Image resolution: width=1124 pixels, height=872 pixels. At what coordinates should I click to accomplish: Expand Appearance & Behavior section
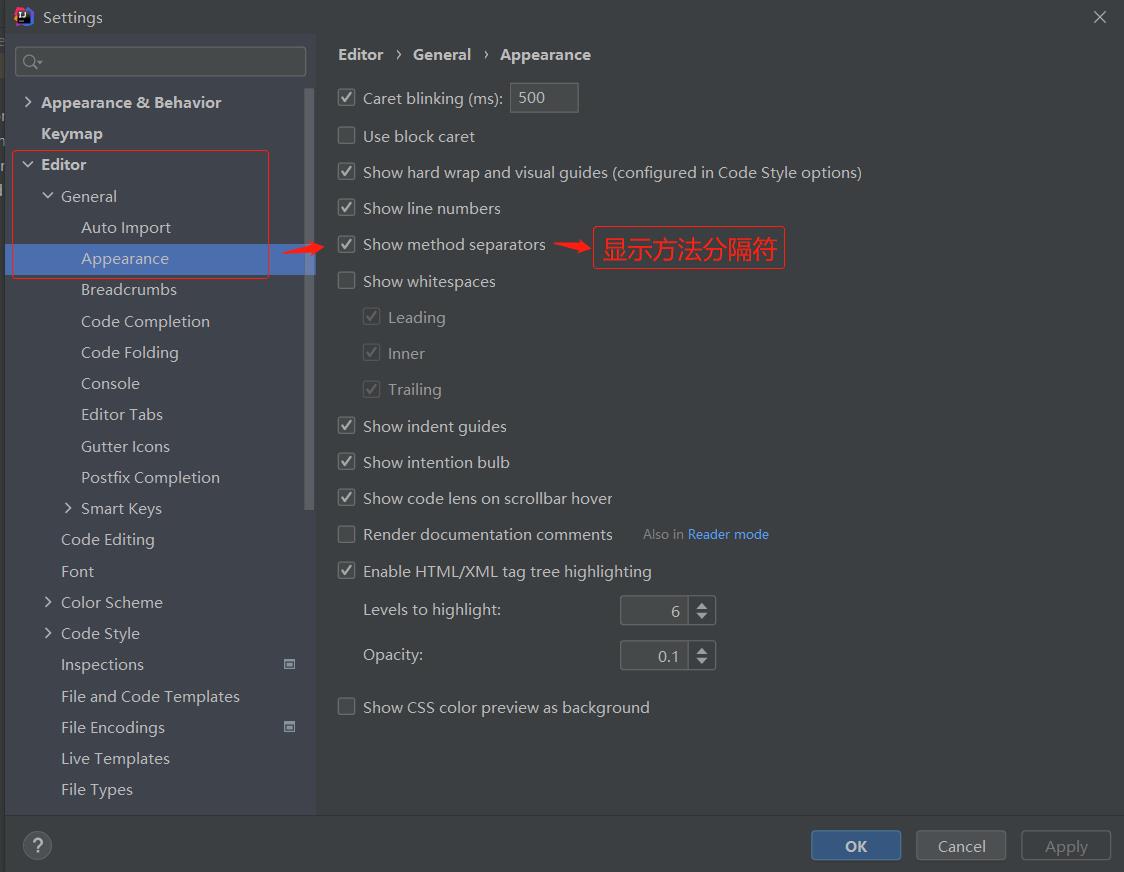tap(28, 102)
